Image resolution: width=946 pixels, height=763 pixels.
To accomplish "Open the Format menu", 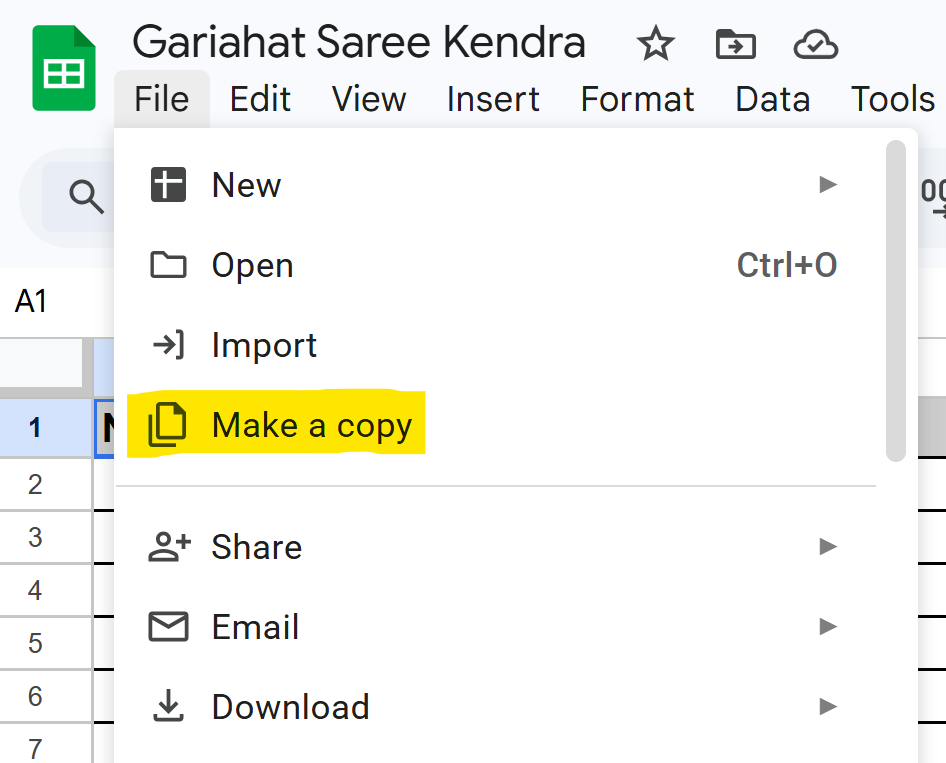I will (x=637, y=99).
